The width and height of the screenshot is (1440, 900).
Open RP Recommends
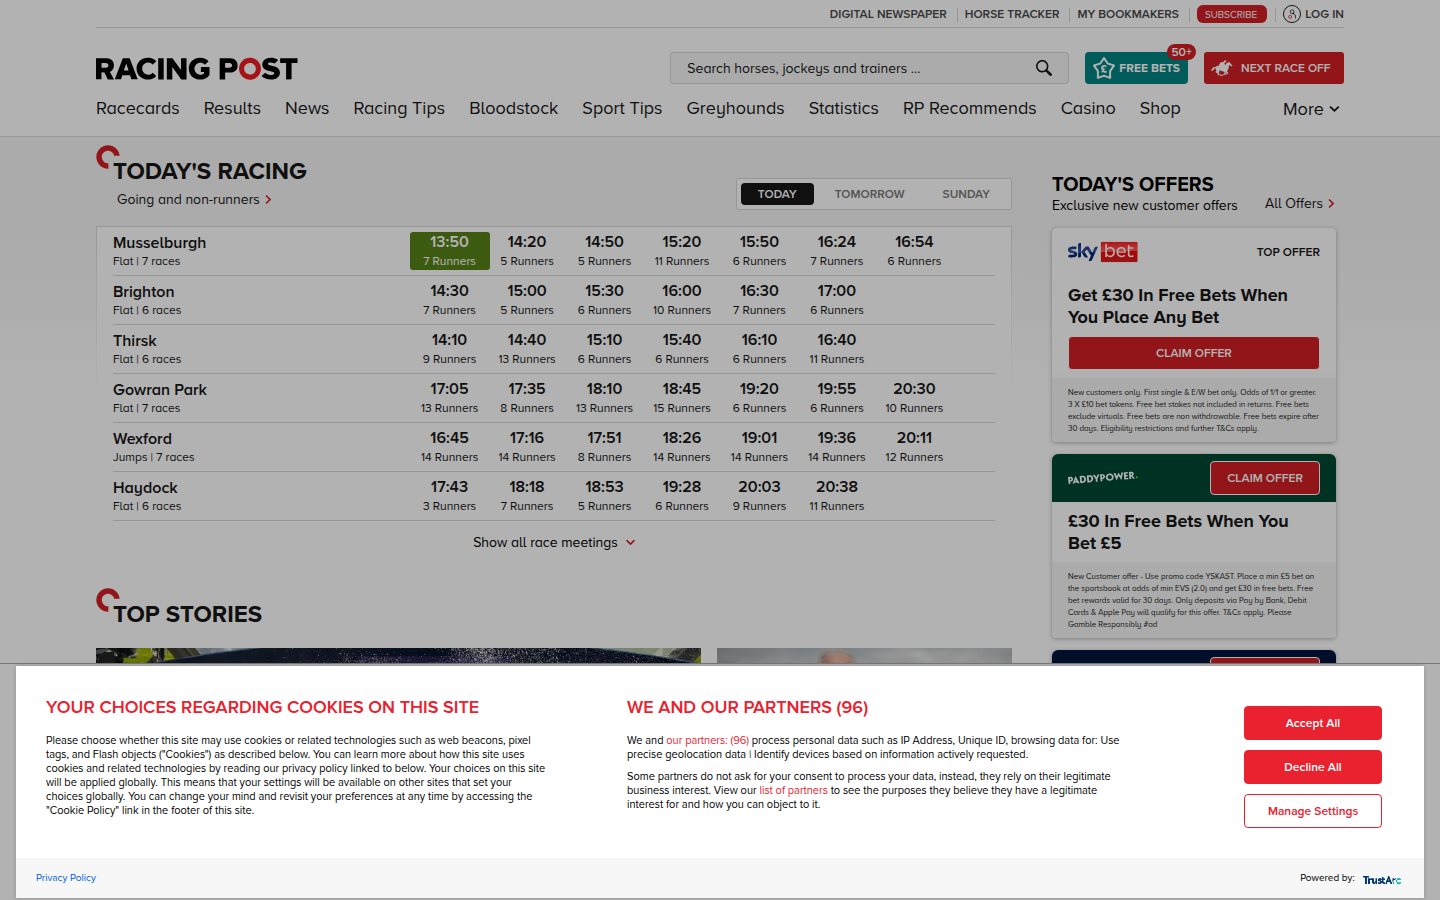tap(969, 108)
